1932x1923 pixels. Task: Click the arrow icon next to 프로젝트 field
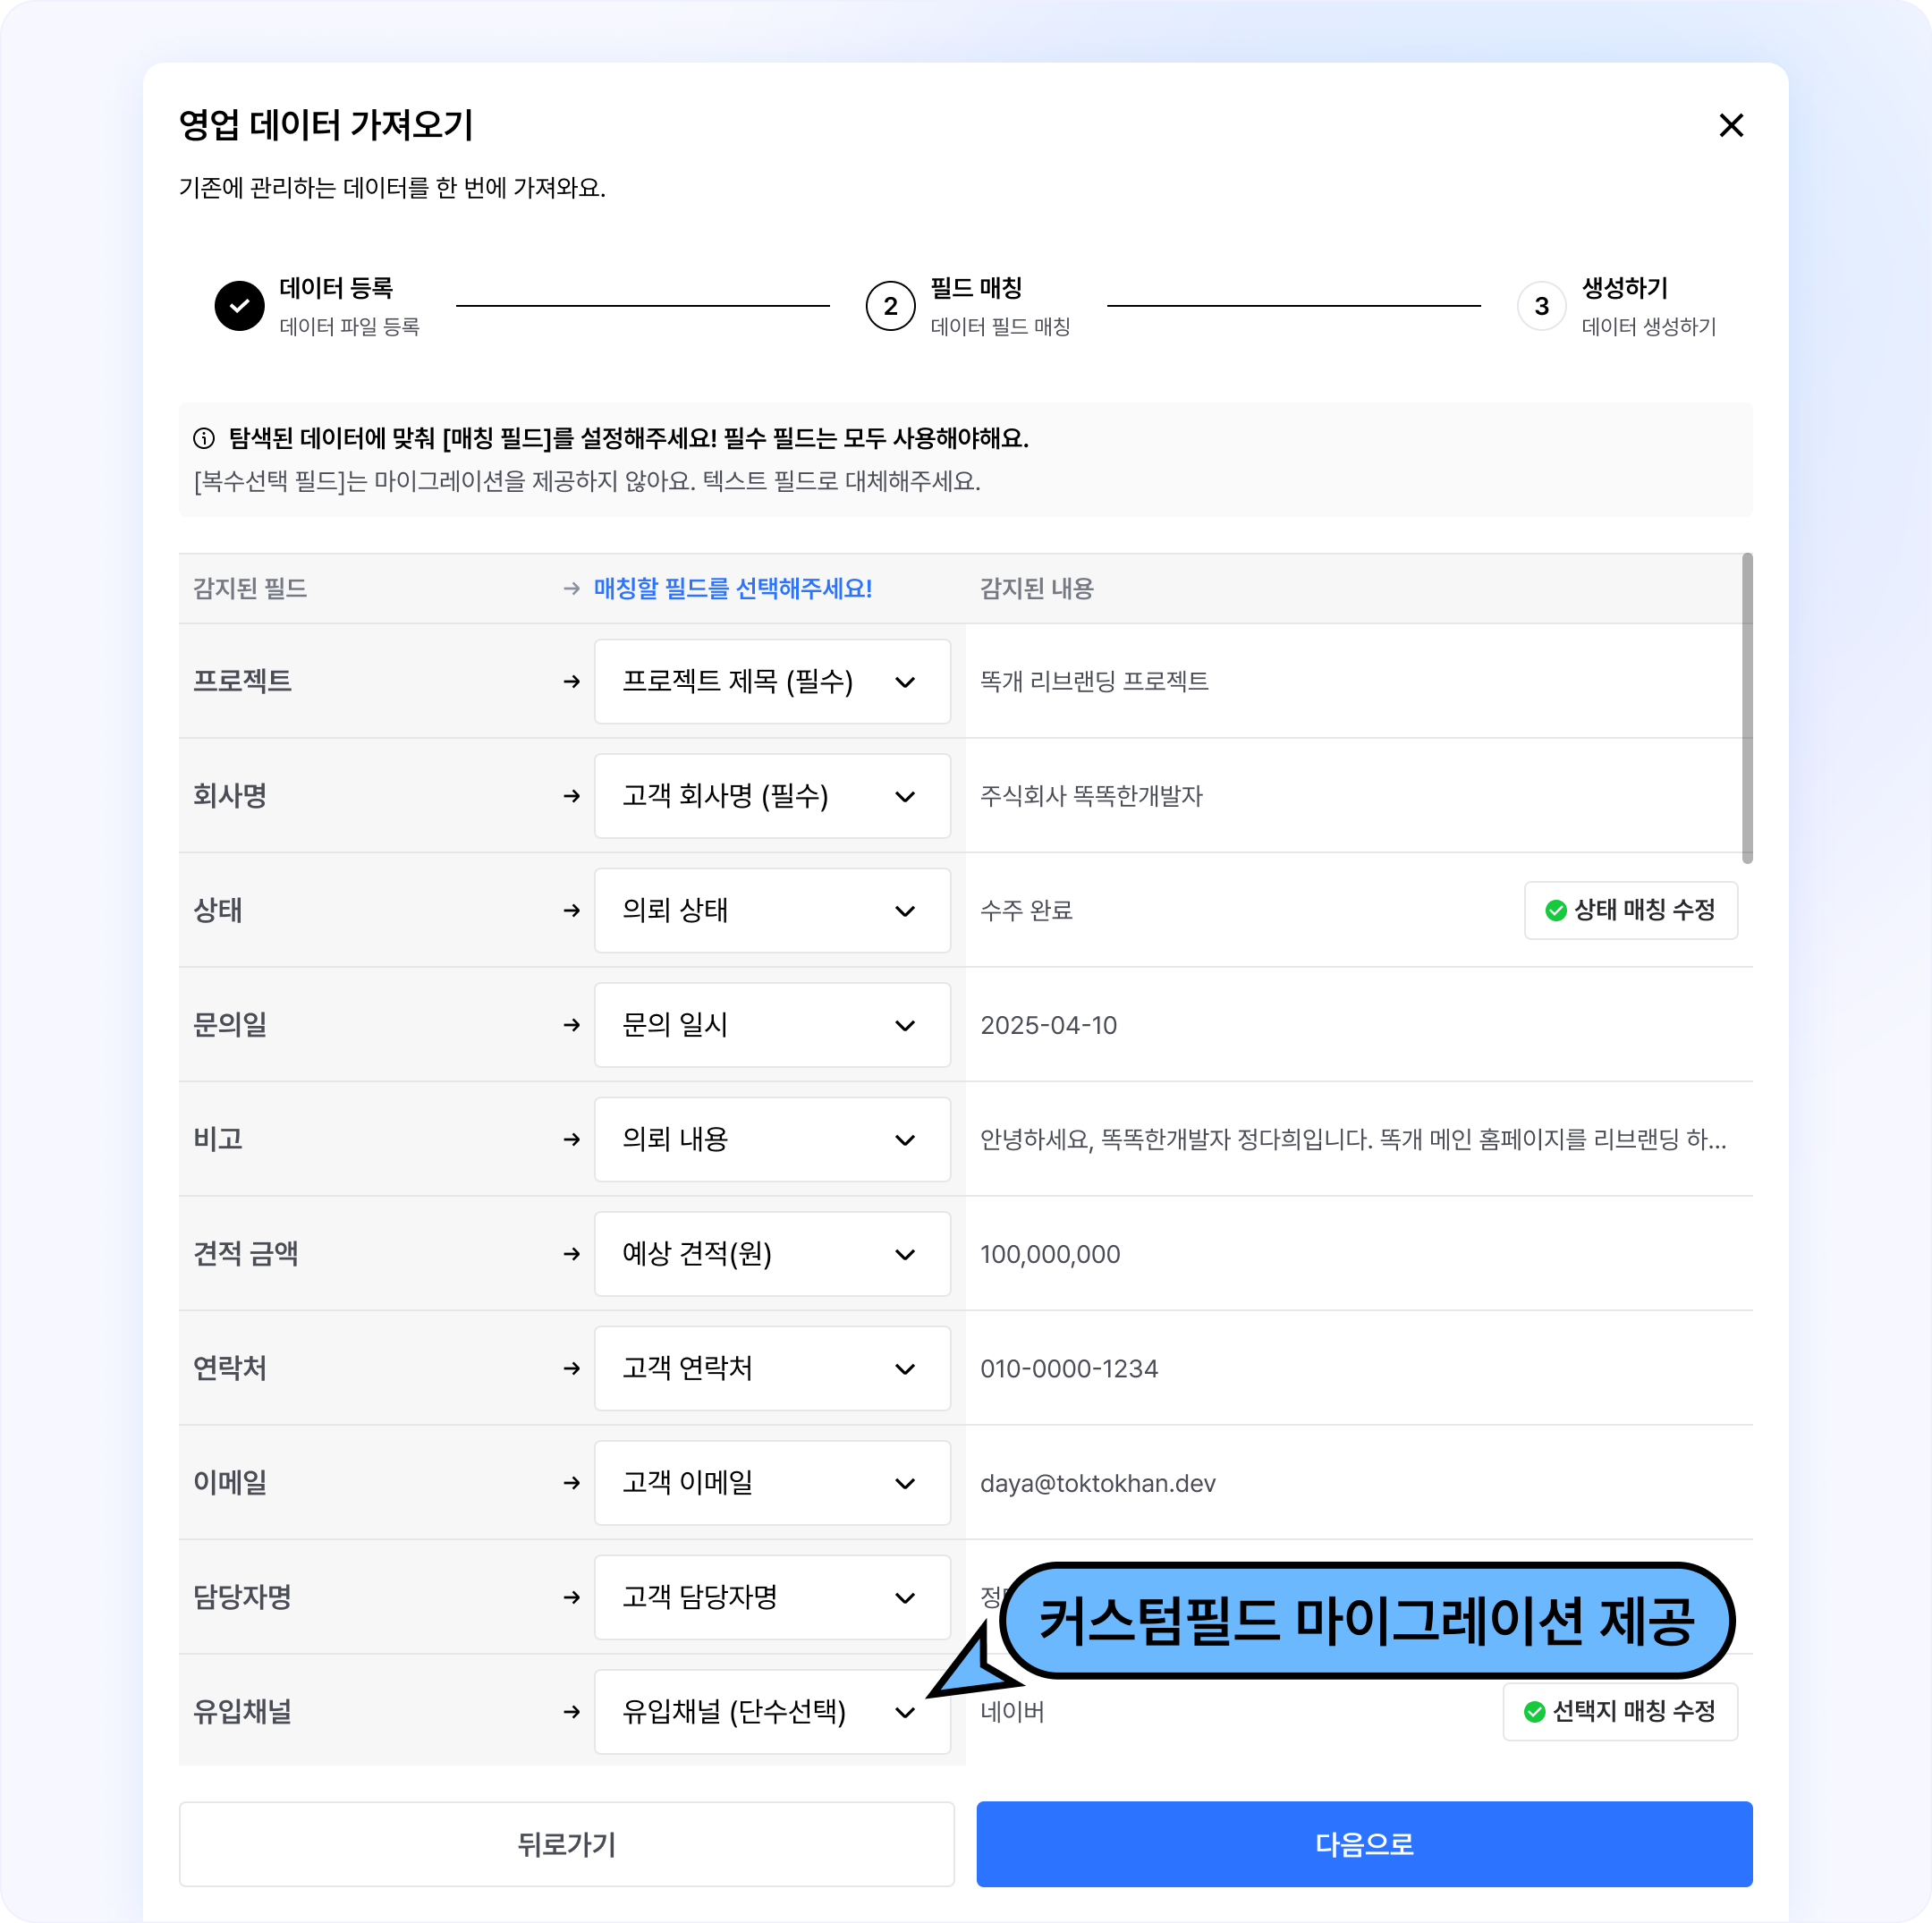(572, 682)
